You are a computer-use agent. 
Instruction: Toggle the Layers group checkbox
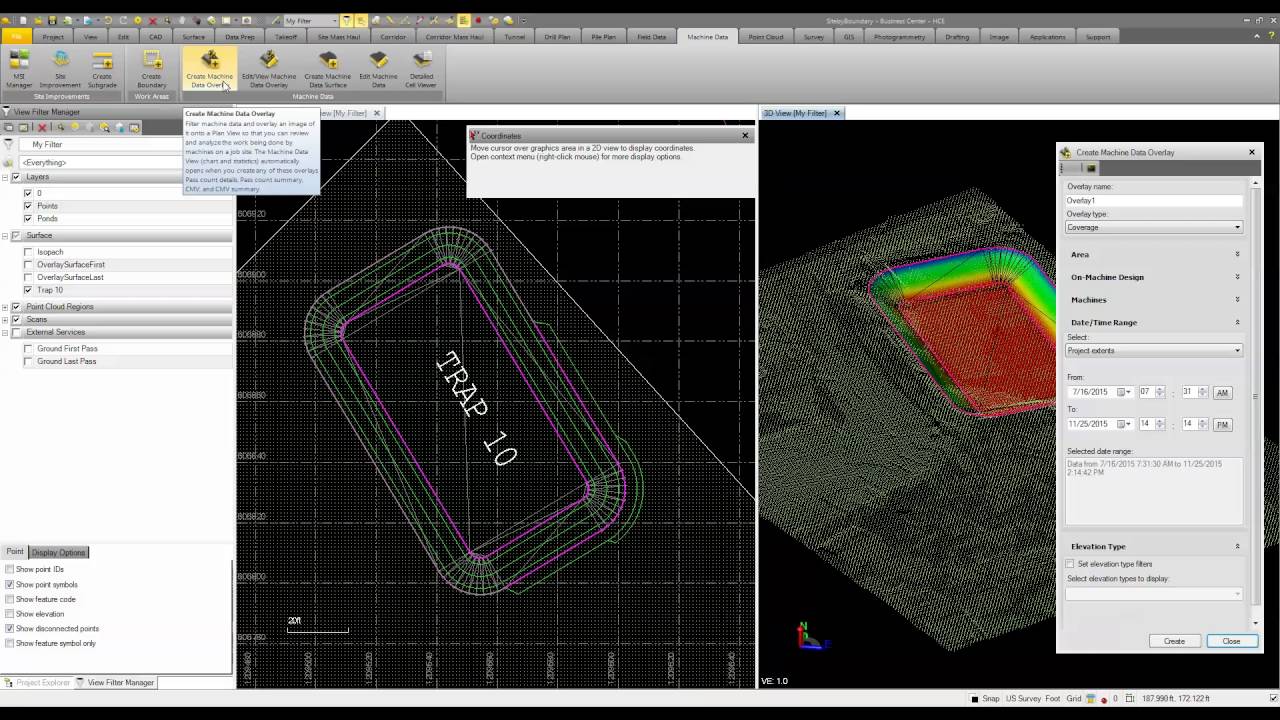coord(15,177)
